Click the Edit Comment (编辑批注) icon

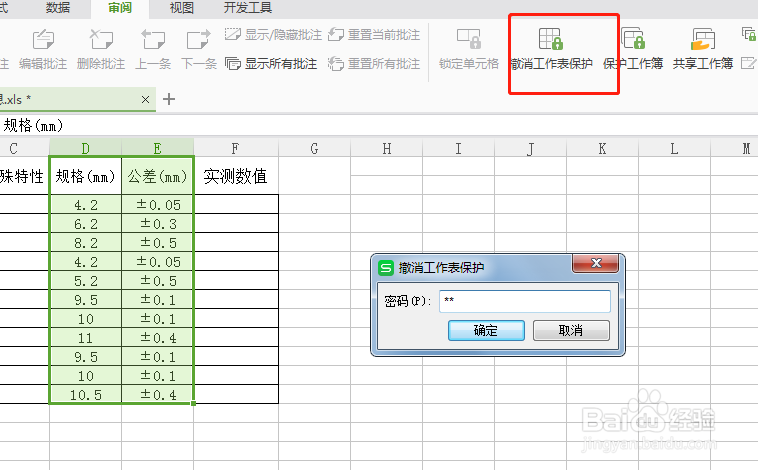43,40
